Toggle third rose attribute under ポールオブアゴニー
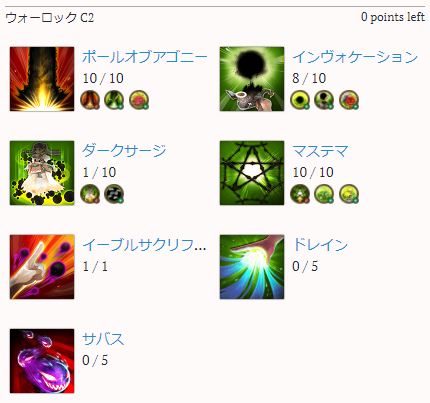Viewport: 430px width, 403px height. pyautogui.click(x=139, y=100)
